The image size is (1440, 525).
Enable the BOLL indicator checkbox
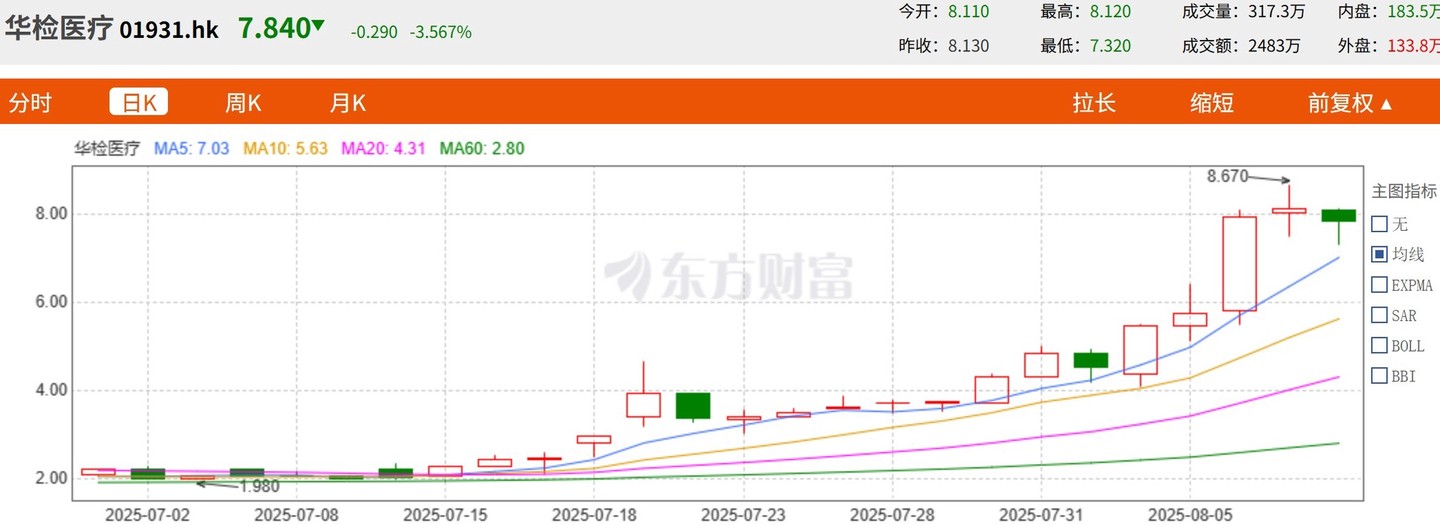pos(1379,346)
